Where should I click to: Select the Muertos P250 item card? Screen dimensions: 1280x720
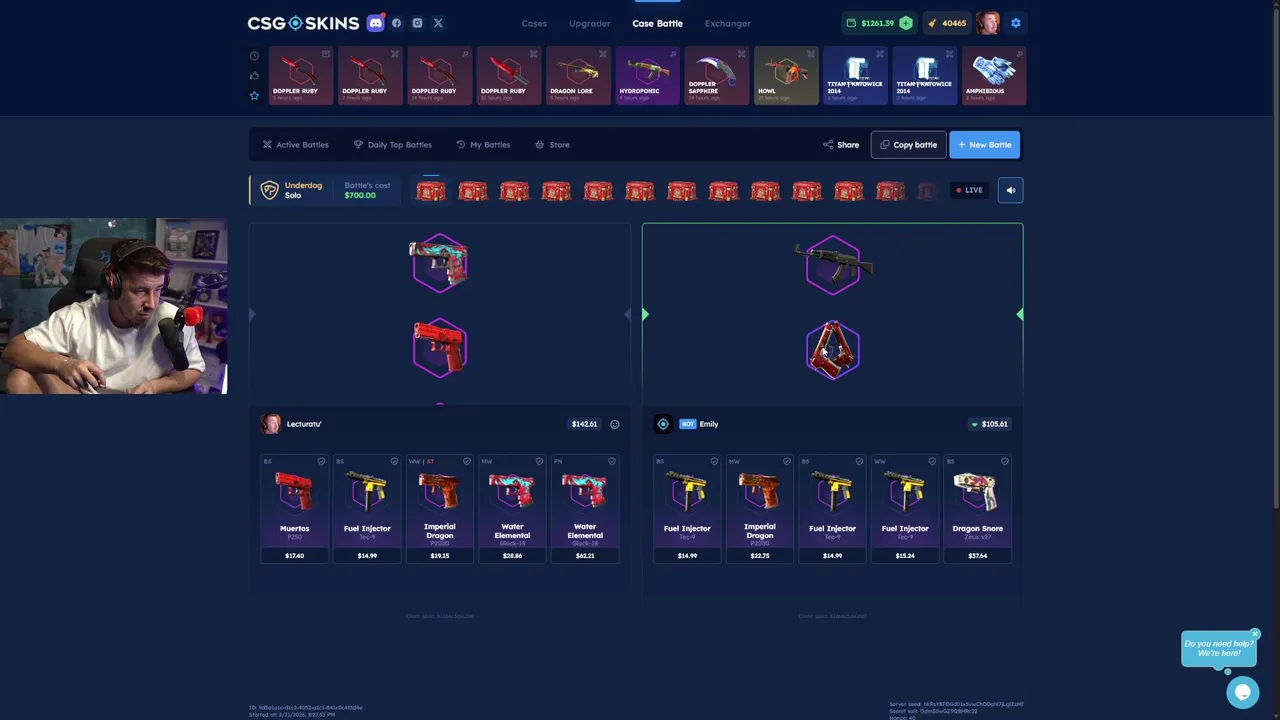coord(294,509)
